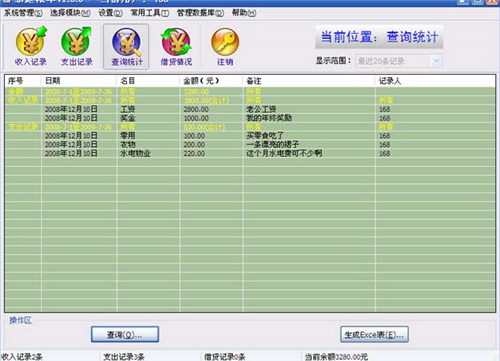500x361 pixels.
Task: Click the 备注 column header
Action: tap(309, 81)
